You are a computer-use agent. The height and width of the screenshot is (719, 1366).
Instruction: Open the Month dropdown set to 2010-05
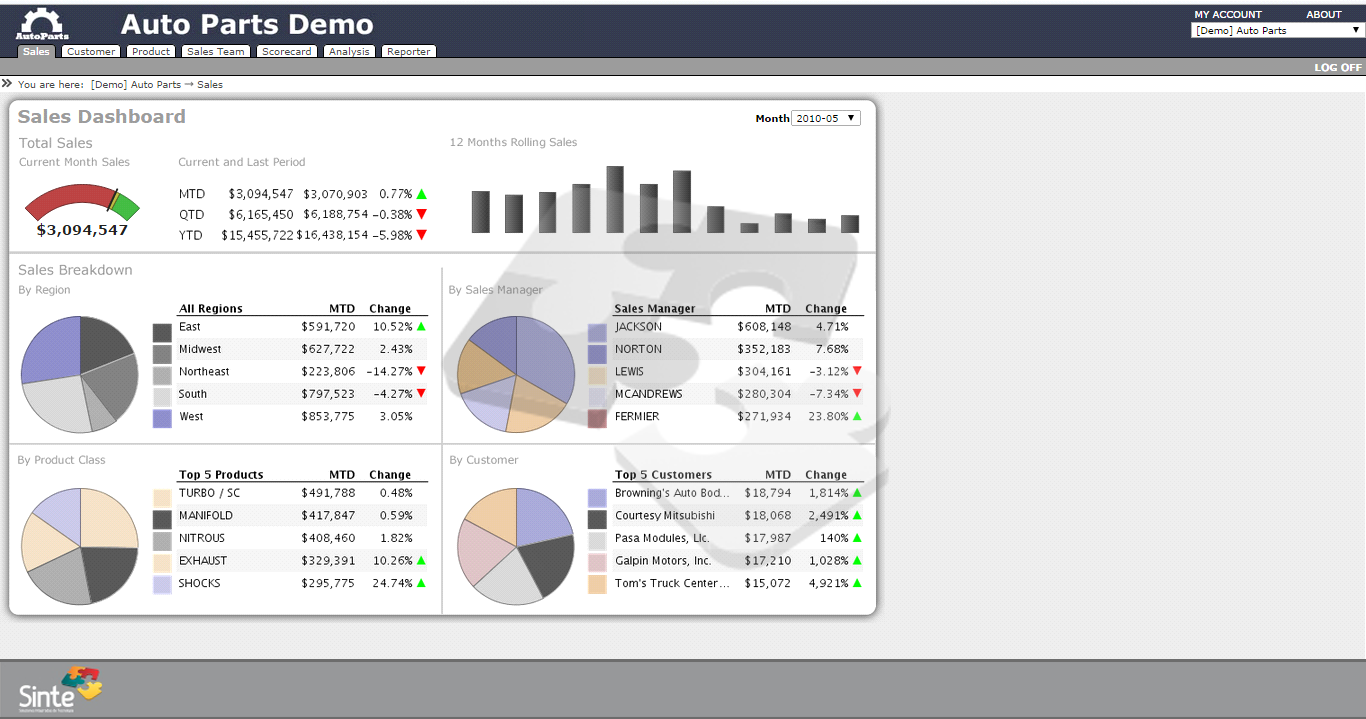pyautogui.click(x=826, y=118)
